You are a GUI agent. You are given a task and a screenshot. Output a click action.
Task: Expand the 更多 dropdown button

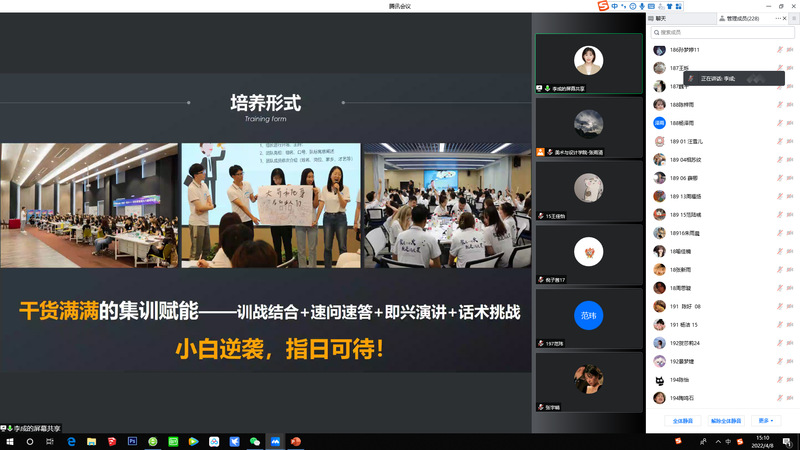pos(765,421)
